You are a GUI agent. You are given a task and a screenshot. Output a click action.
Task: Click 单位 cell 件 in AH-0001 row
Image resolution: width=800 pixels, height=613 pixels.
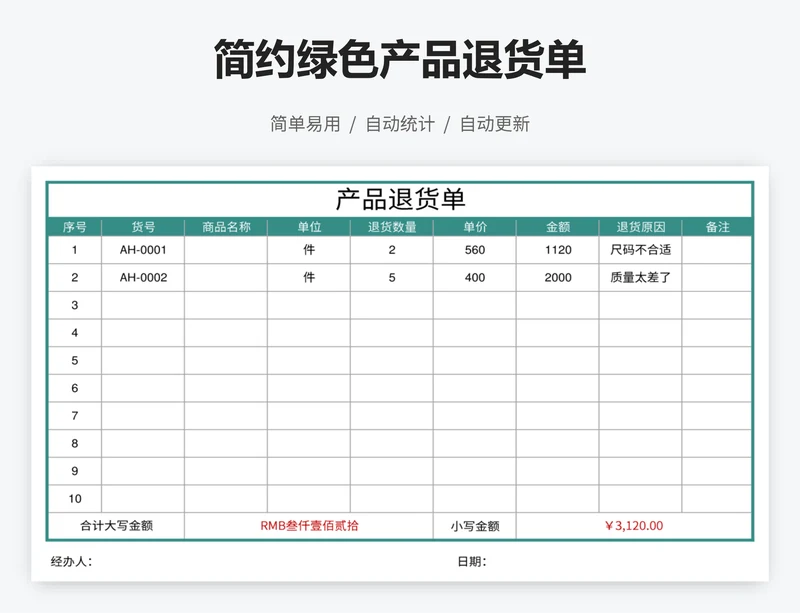309,250
